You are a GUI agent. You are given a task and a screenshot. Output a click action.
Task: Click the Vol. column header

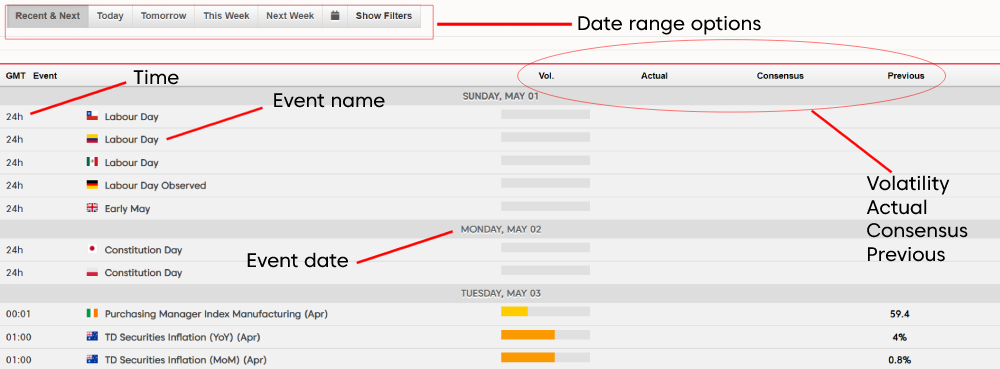point(546,76)
